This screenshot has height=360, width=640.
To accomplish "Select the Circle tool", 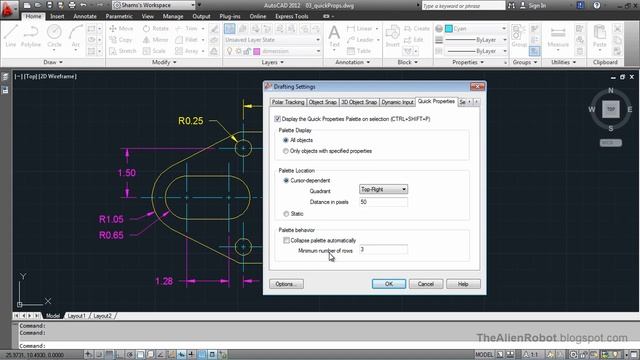I will (54, 36).
